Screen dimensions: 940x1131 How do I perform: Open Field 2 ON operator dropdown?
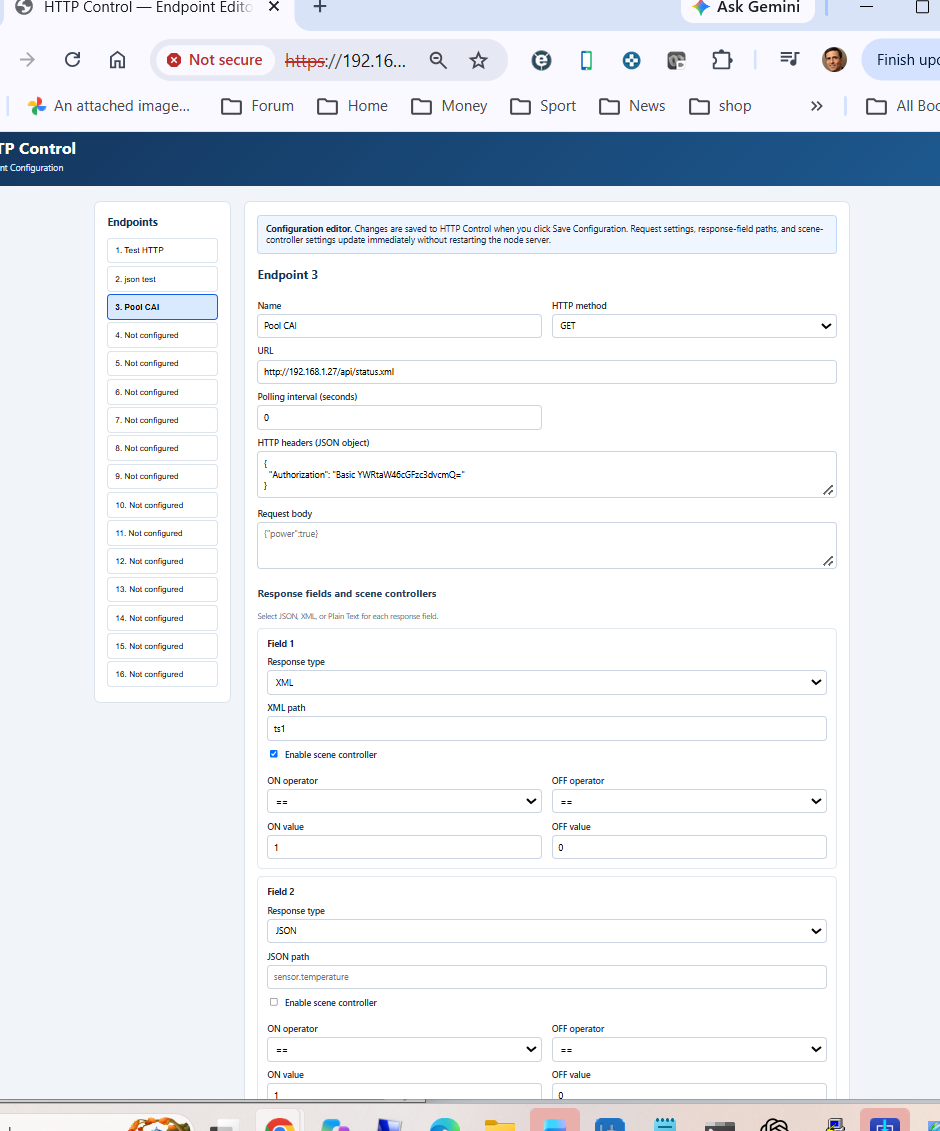pyautogui.click(x=404, y=1049)
